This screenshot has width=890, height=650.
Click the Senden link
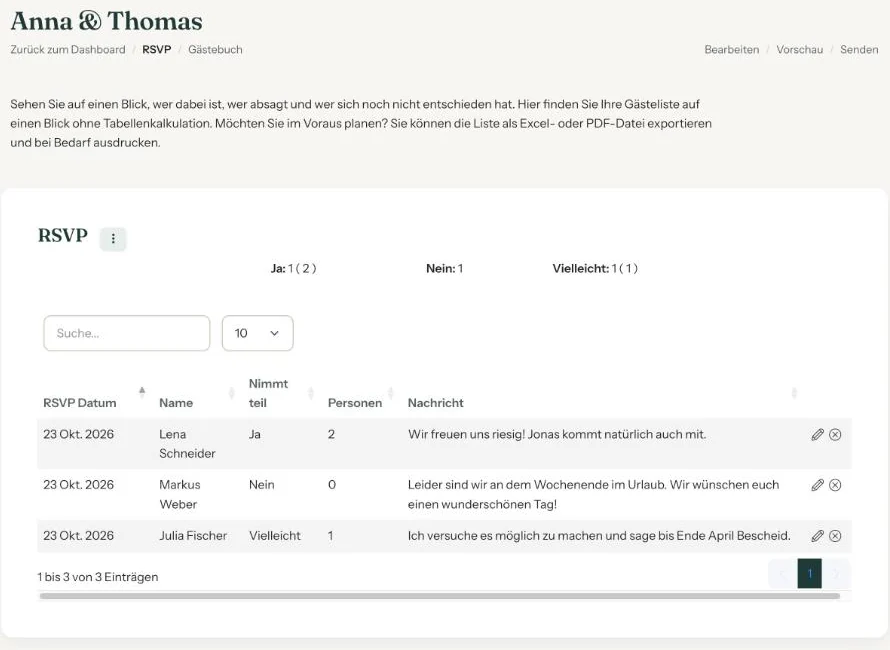pos(859,49)
